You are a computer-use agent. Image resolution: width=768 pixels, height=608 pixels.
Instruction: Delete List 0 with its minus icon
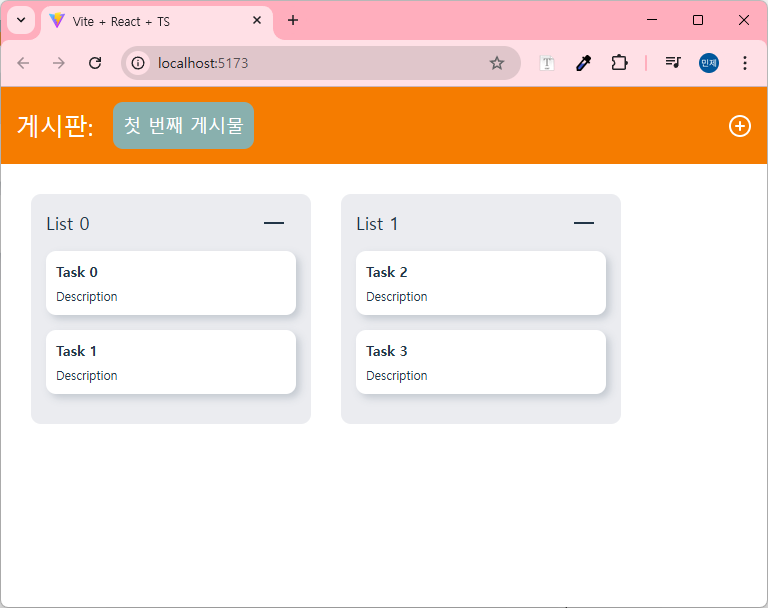click(x=274, y=223)
